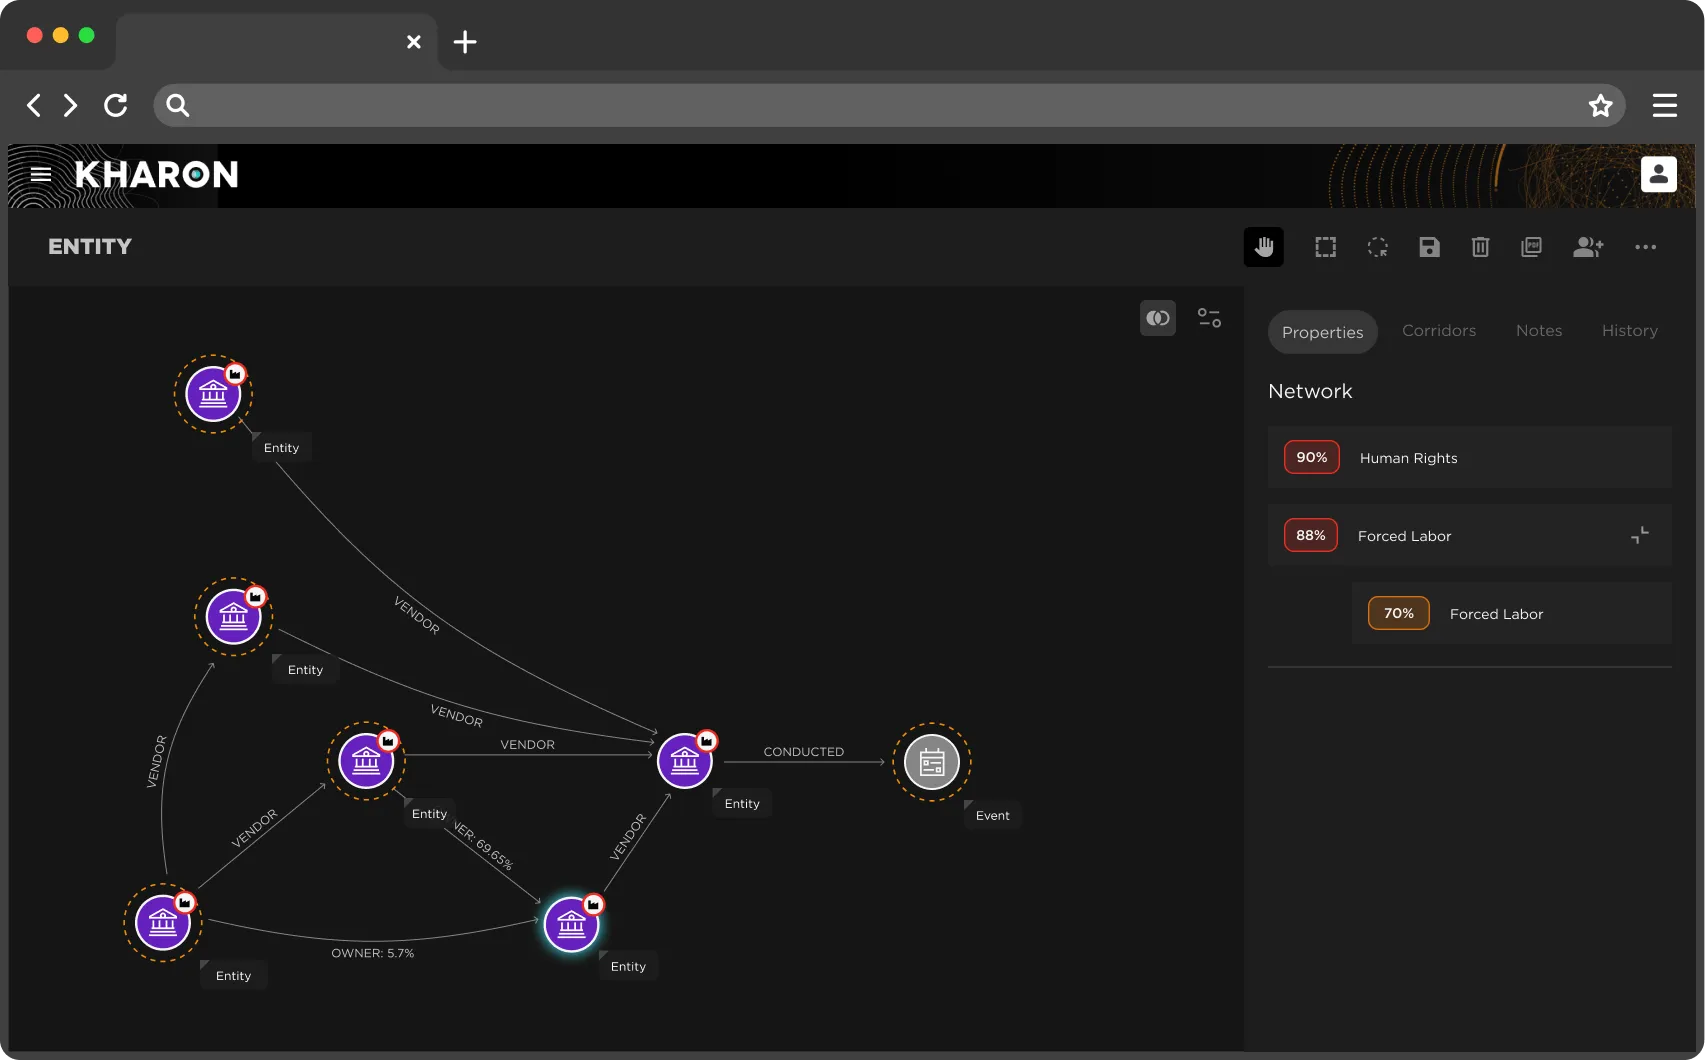Click the ENTITY page title
This screenshot has width=1705, height=1060.
[90, 246]
